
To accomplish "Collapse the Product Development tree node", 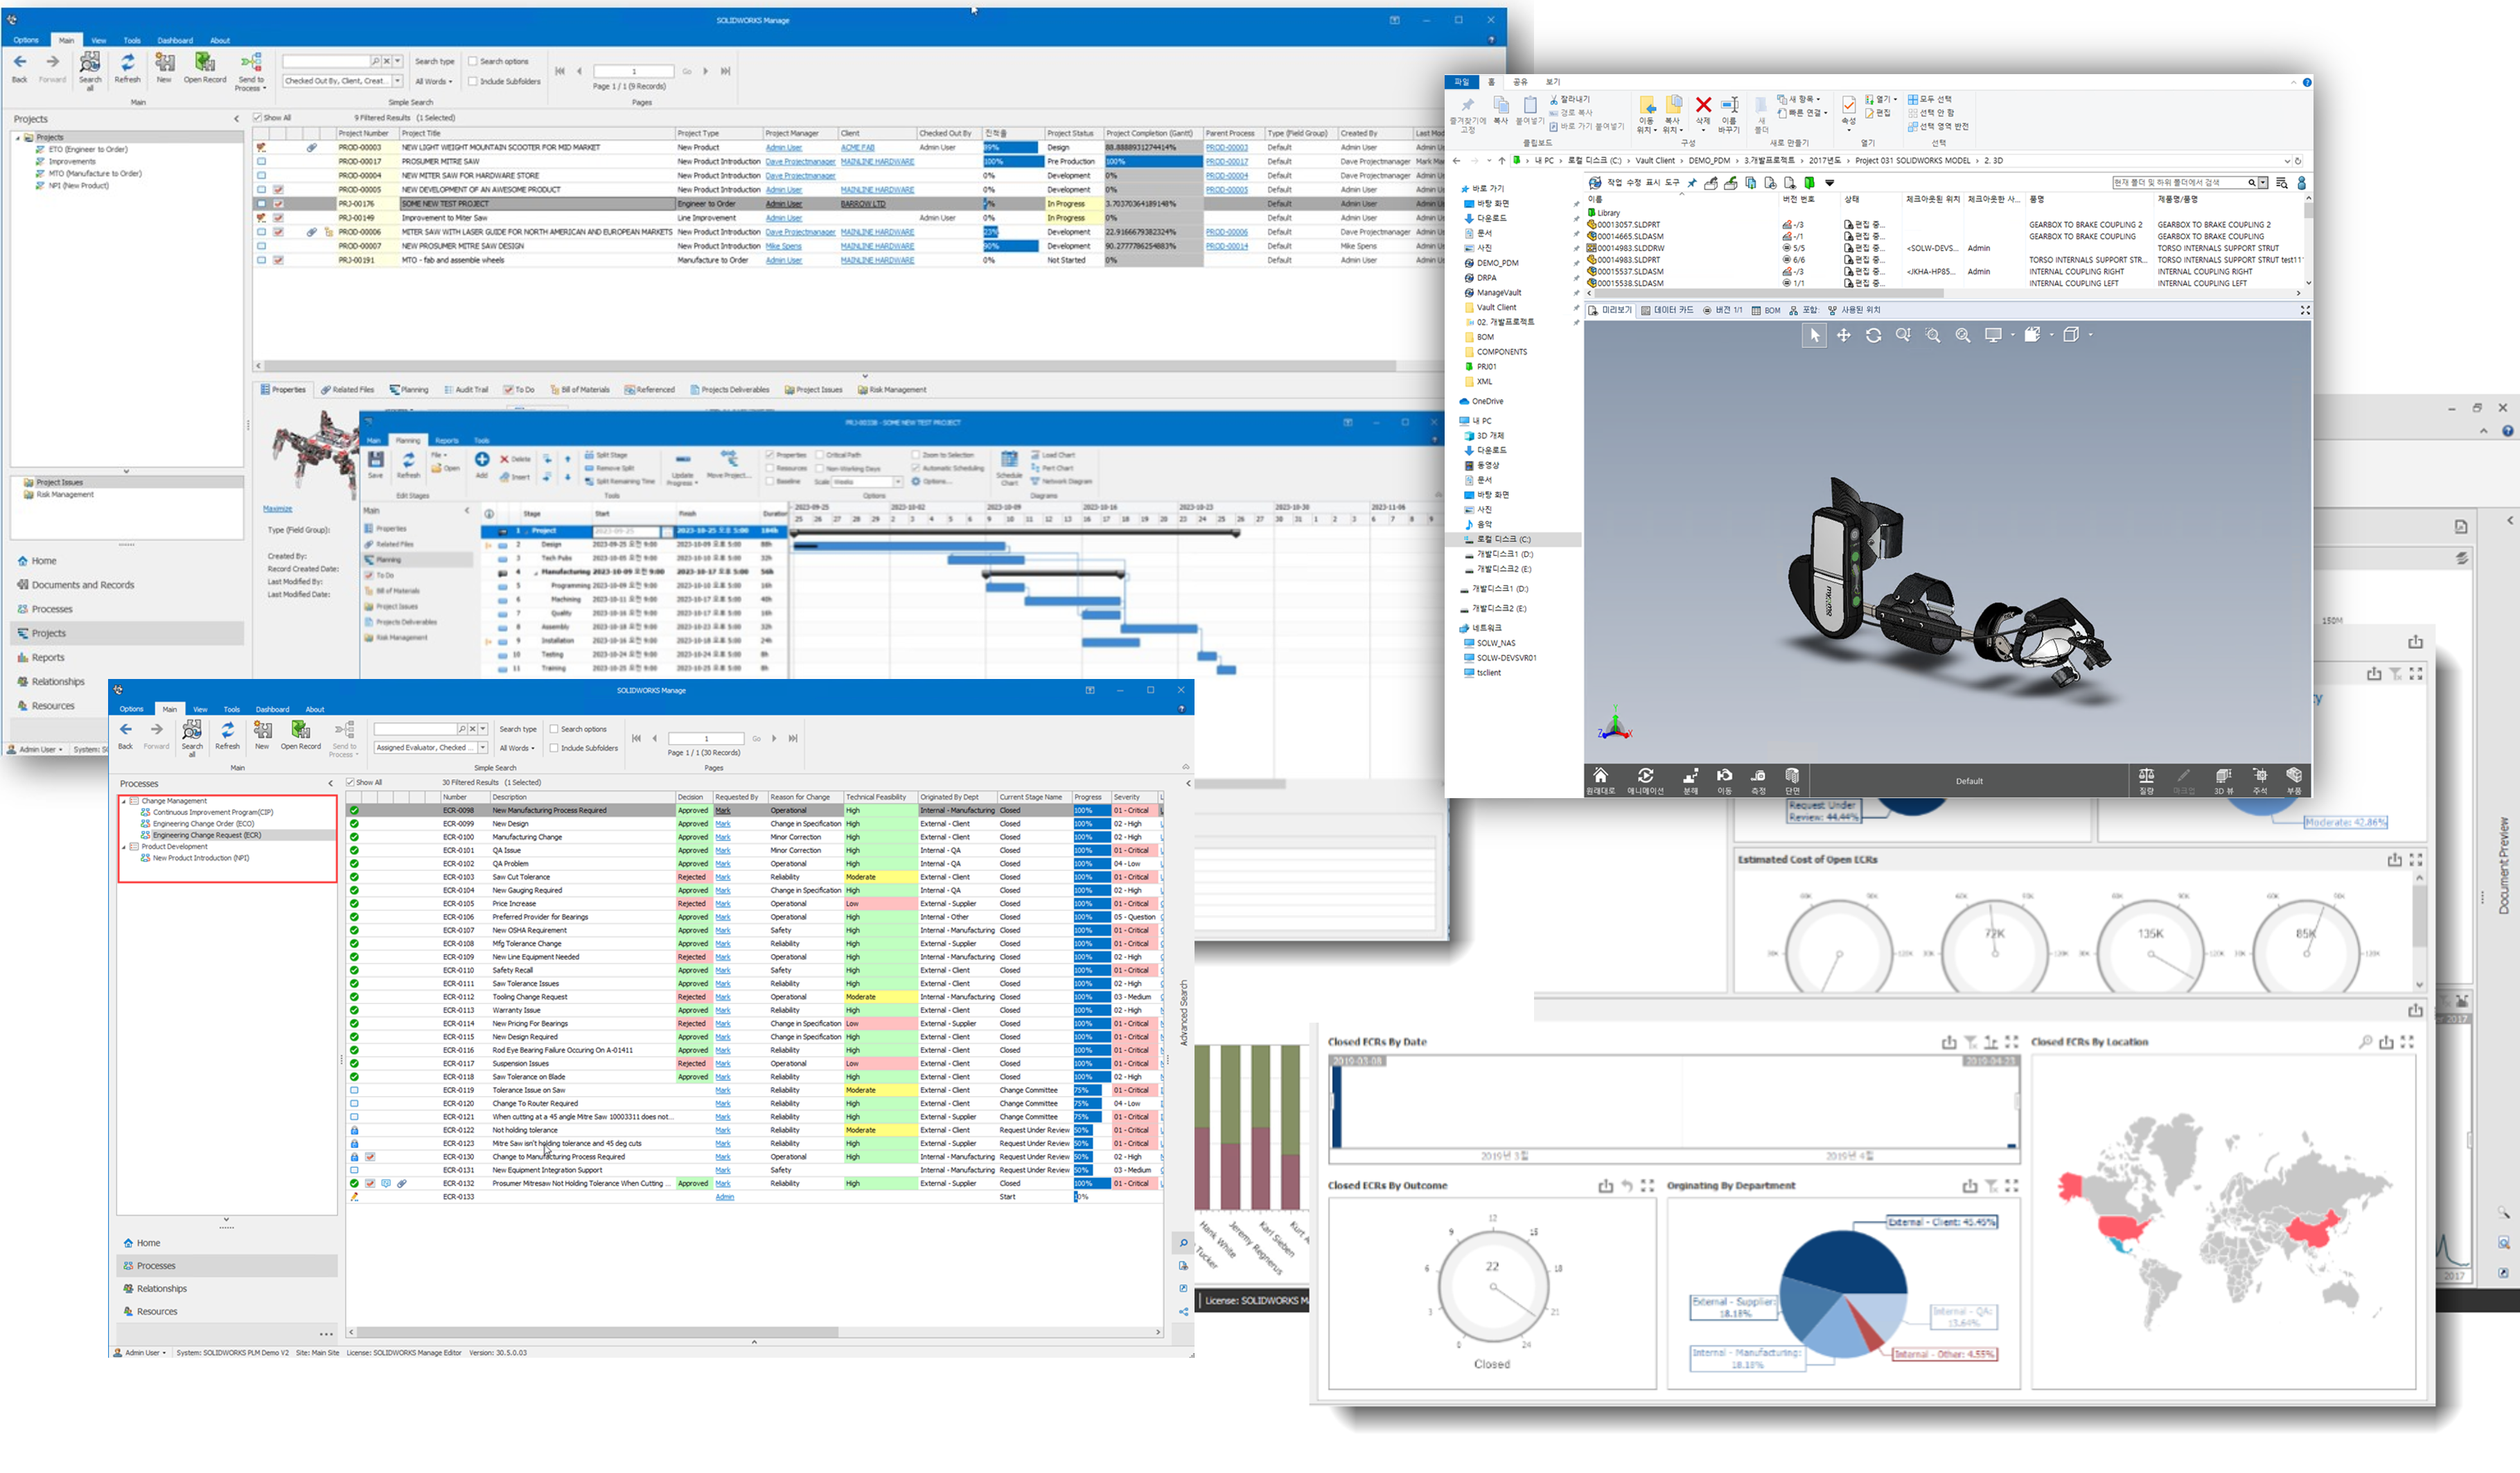I will pyautogui.click(x=125, y=847).
